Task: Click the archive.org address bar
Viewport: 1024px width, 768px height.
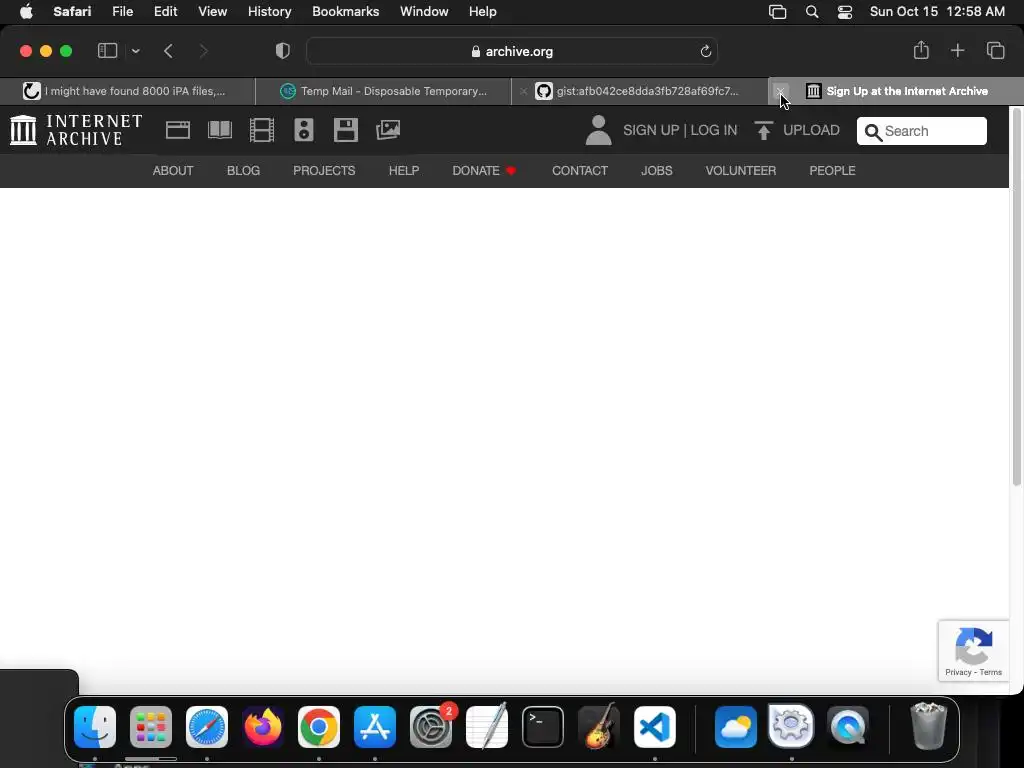Action: click(x=512, y=51)
